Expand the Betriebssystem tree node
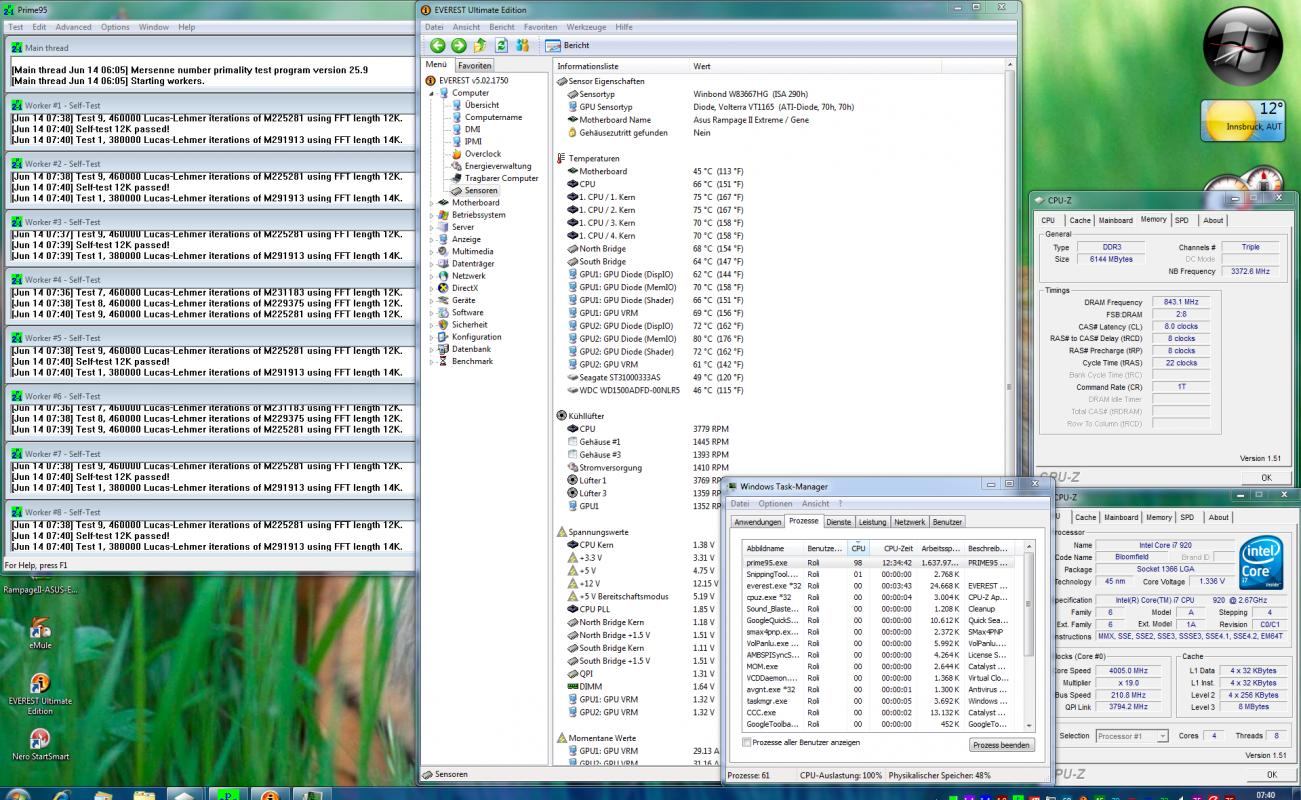 (432, 215)
